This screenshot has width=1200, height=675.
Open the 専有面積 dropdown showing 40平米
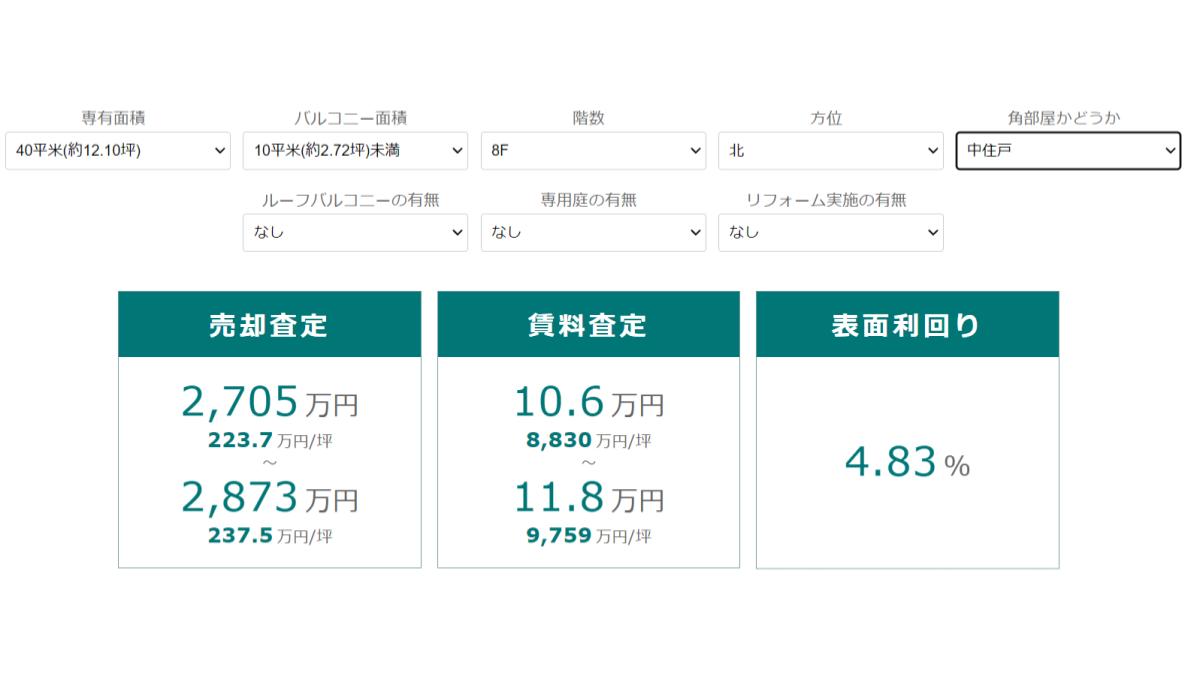pos(117,151)
